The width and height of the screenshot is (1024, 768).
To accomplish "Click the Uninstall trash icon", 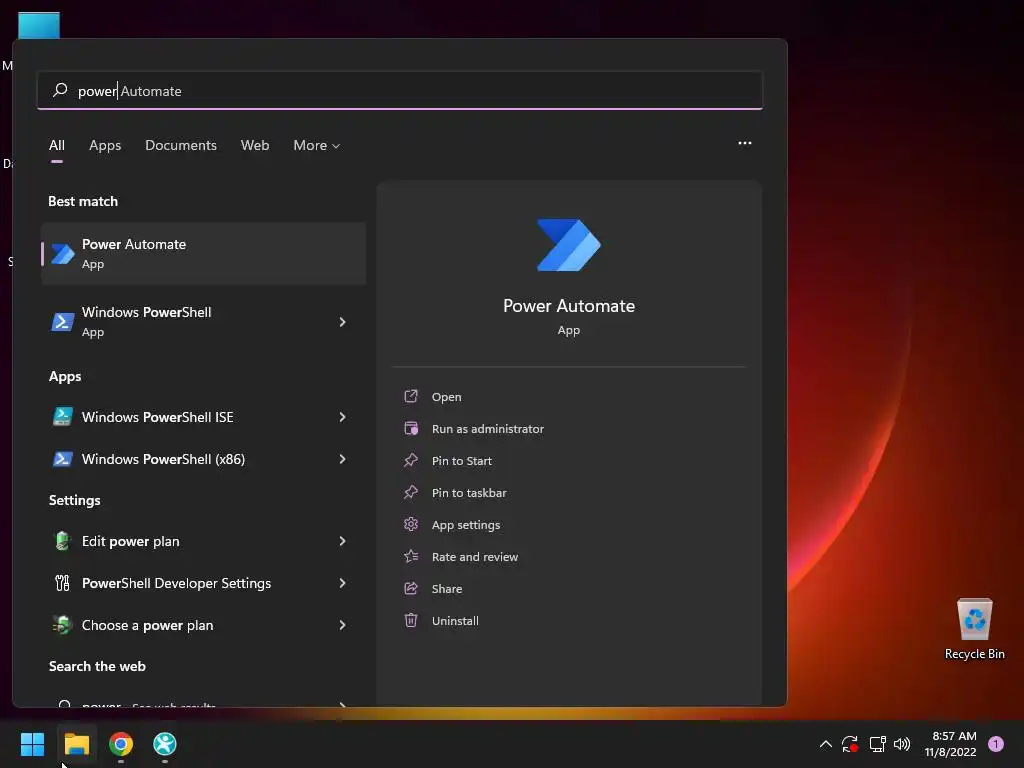I will (x=411, y=620).
